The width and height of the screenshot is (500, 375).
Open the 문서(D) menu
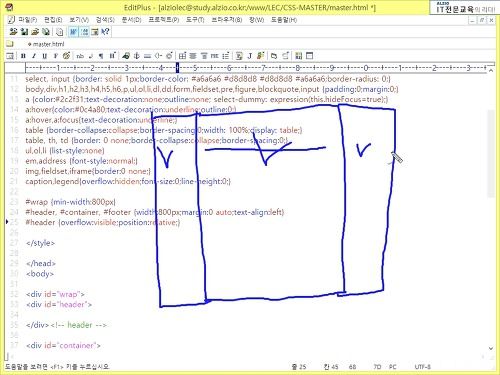point(131,20)
